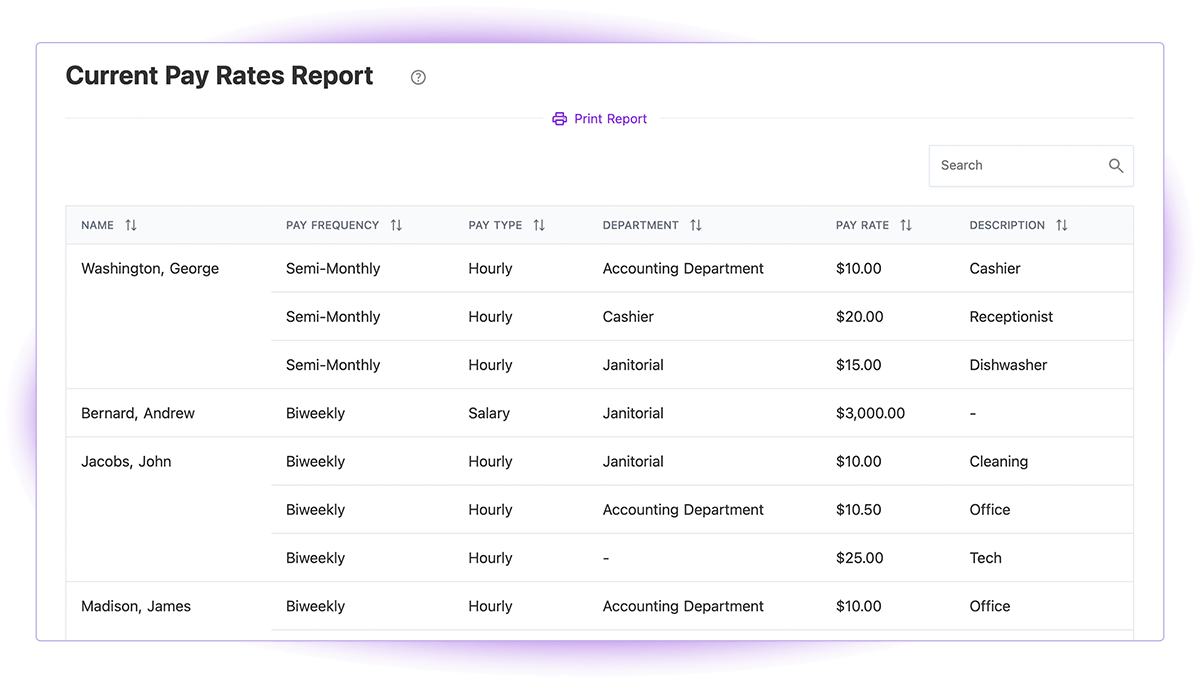Viewport: 1200px width, 683px height.
Task: Open the help icon beside the report title
Action: (x=418, y=77)
